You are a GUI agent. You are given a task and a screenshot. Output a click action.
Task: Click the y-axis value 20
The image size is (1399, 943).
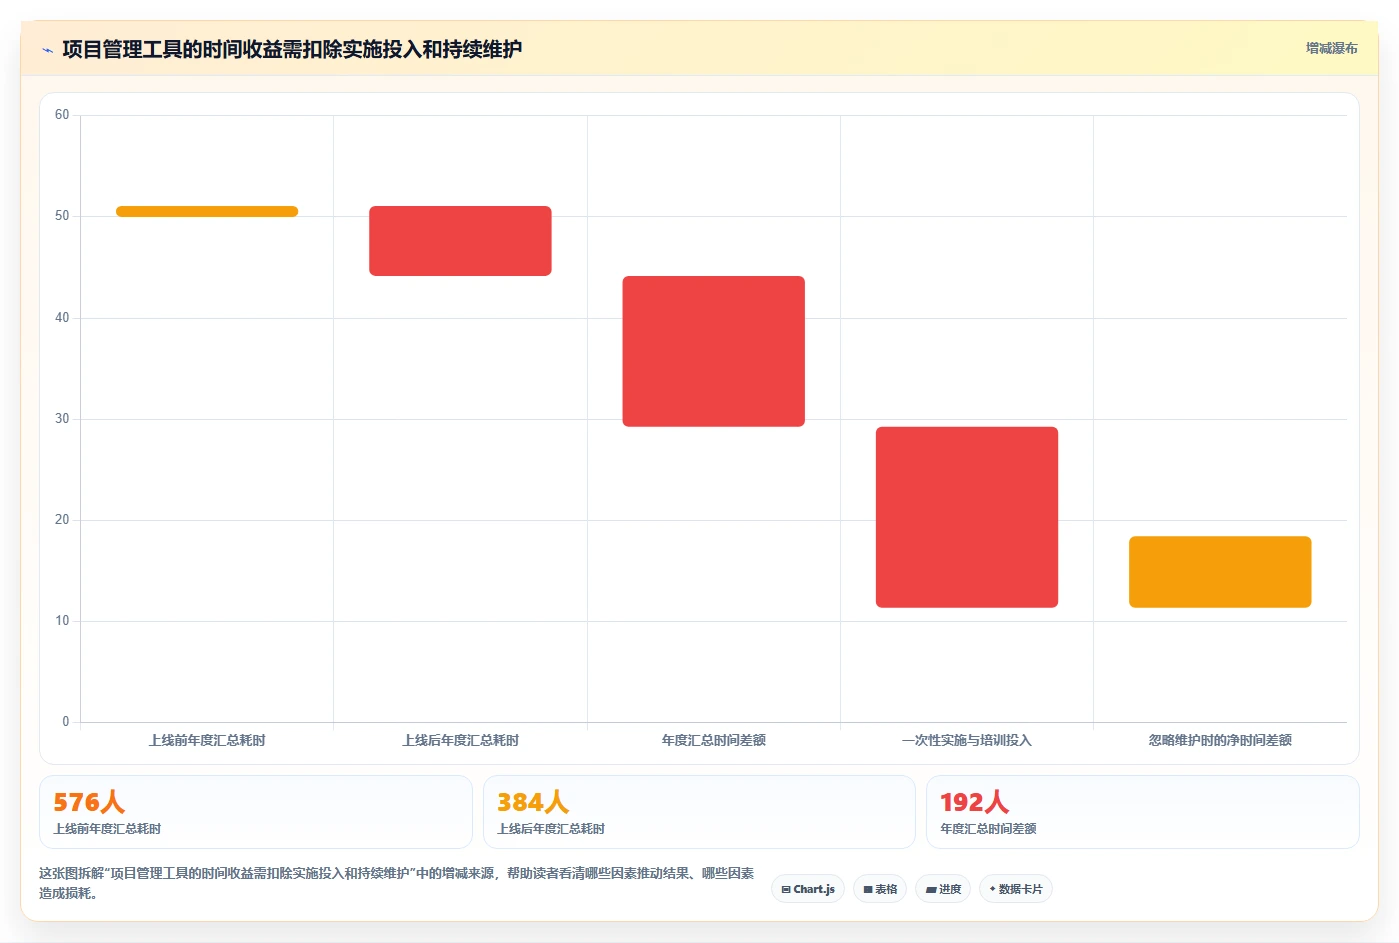coord(62,520)
